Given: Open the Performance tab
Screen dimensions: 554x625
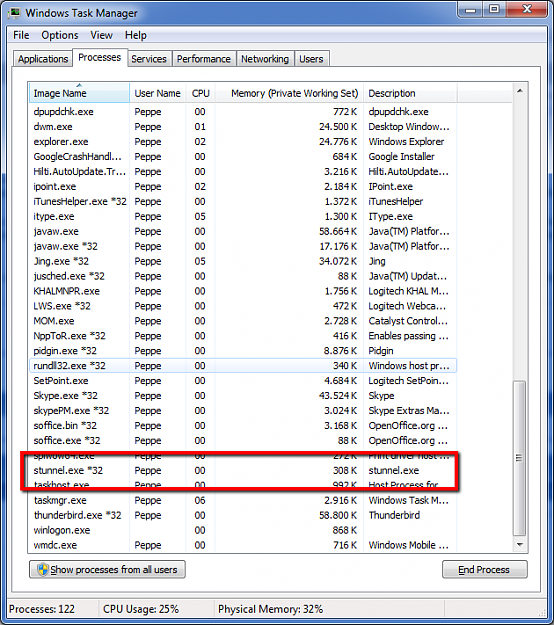Looking at the screenshot, I should click(204, 59).
